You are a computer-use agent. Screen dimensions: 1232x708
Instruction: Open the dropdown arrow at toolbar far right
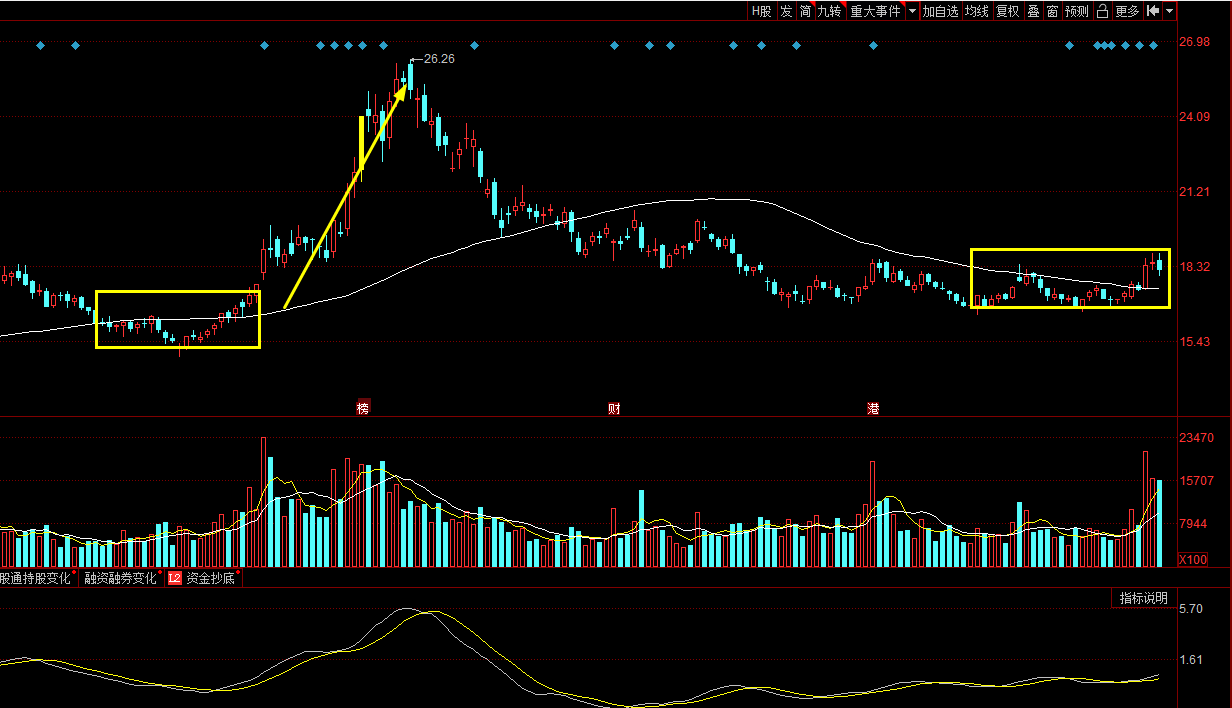(1170, 11)
